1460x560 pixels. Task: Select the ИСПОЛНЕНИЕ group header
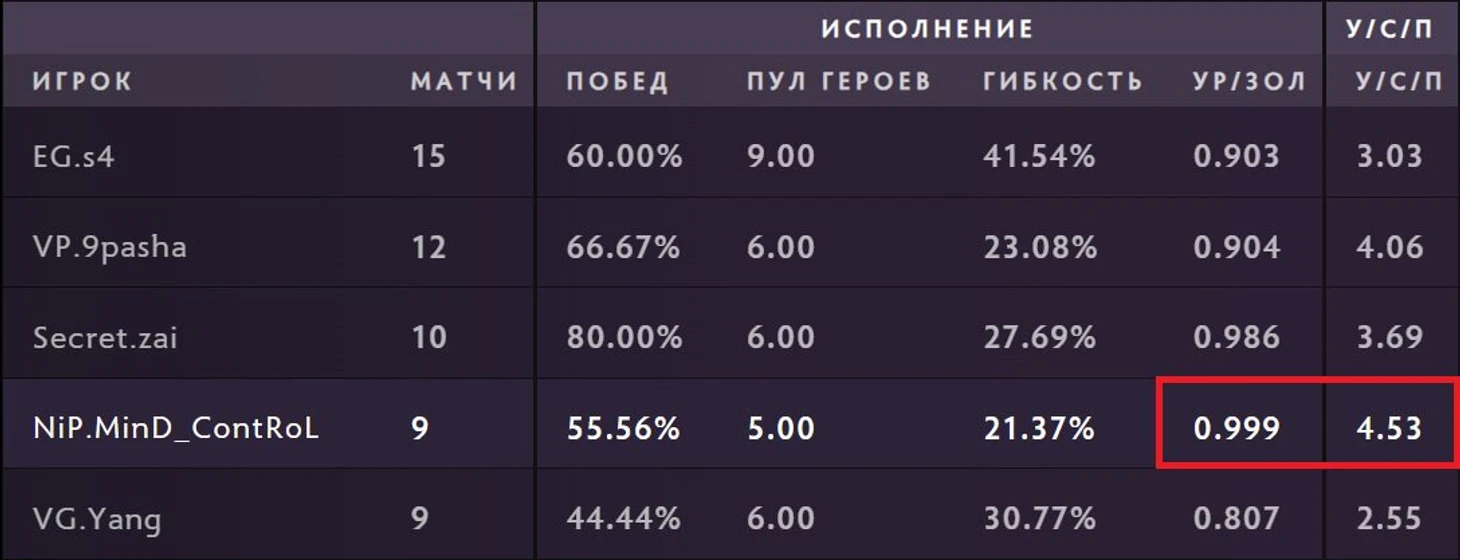click(x=927, y=29)
